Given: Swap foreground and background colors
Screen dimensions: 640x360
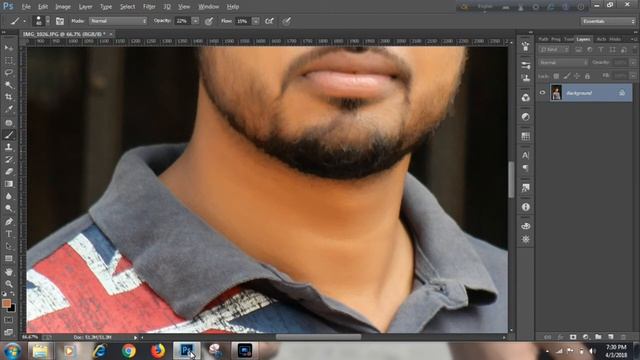Looking at the screenshot, I should [x=13, y=294].
